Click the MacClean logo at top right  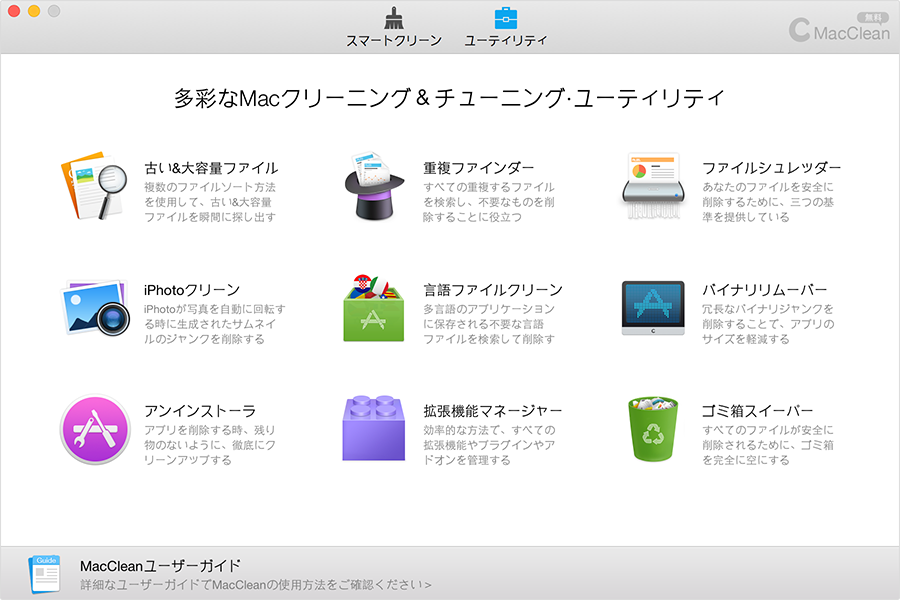pyautogui.click(x=839, y=30)
